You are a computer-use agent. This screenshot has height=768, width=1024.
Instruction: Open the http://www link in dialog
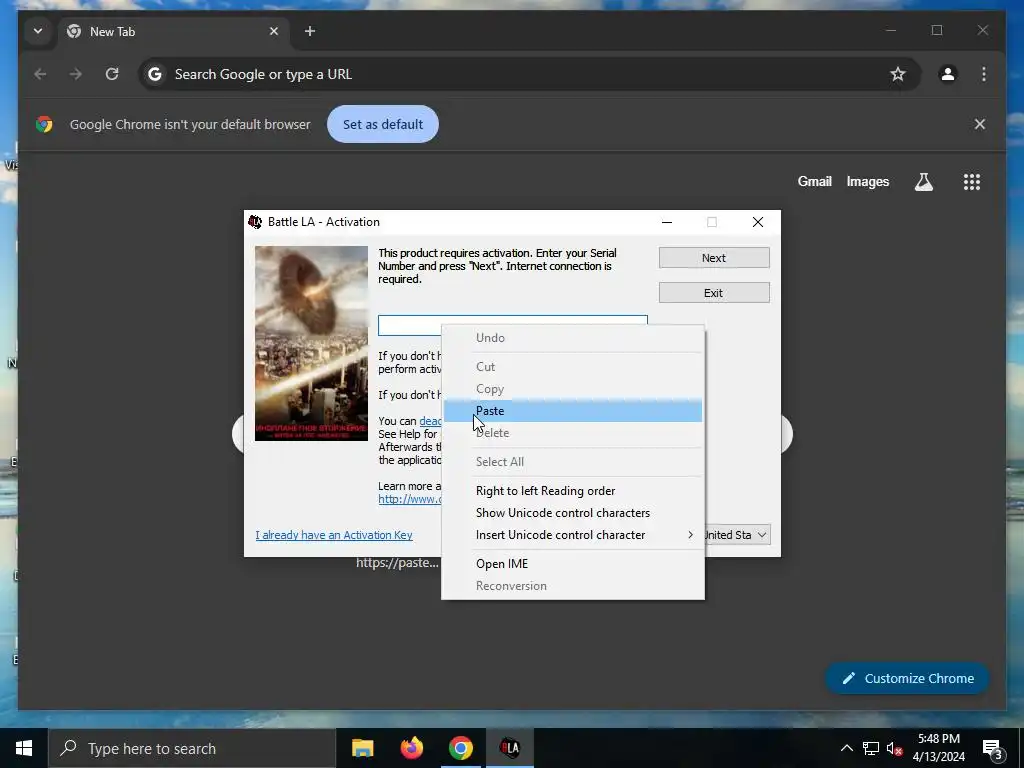point(409,499)
